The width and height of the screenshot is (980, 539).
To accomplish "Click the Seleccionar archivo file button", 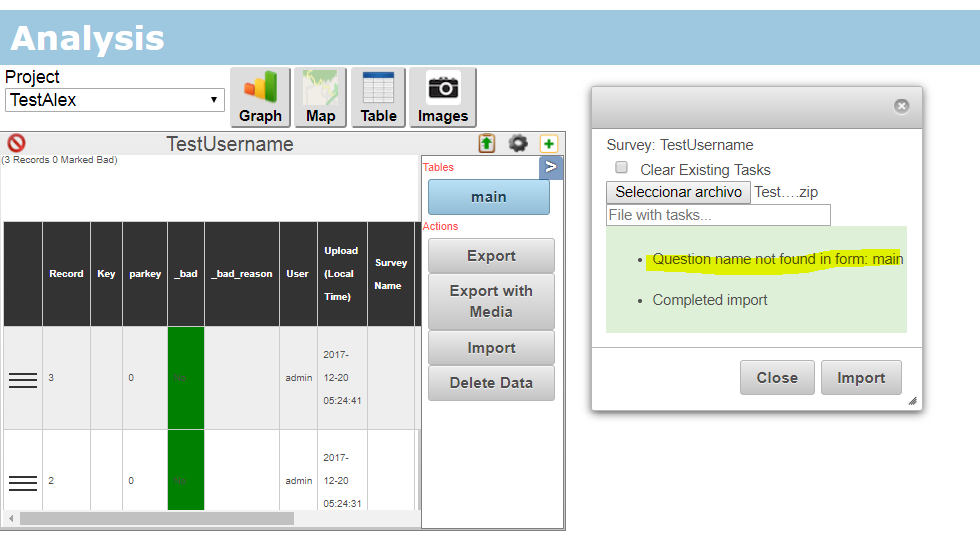I will coord(678,192).
